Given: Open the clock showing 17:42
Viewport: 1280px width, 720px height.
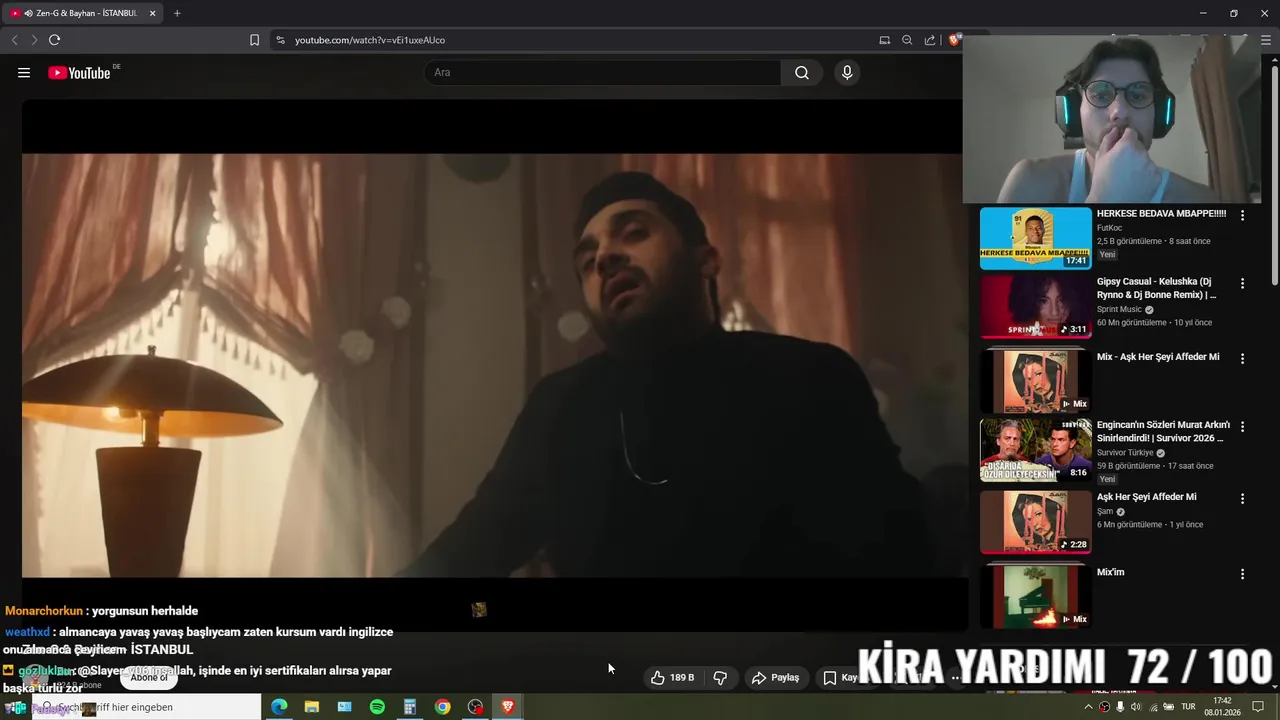Looking at the screenshot, I should [x=1222, y=707].
